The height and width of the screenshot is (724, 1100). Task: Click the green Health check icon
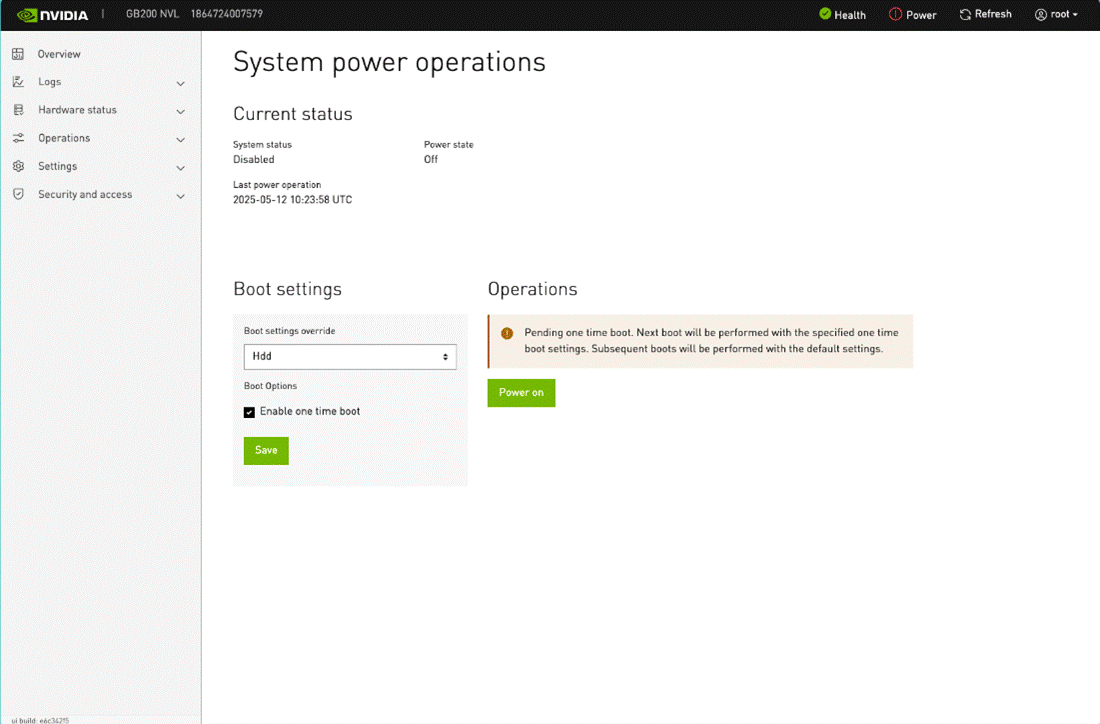click(825, 14)
